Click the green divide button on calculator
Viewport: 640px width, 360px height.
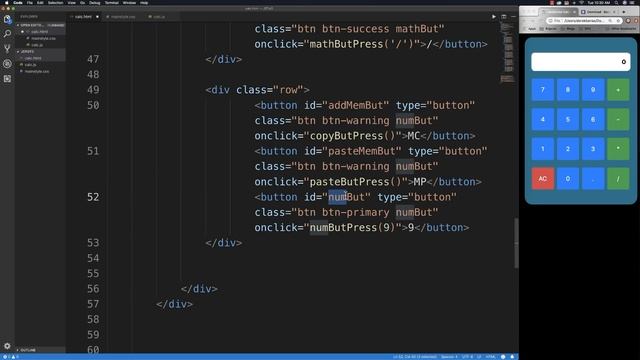click(618, 178)
